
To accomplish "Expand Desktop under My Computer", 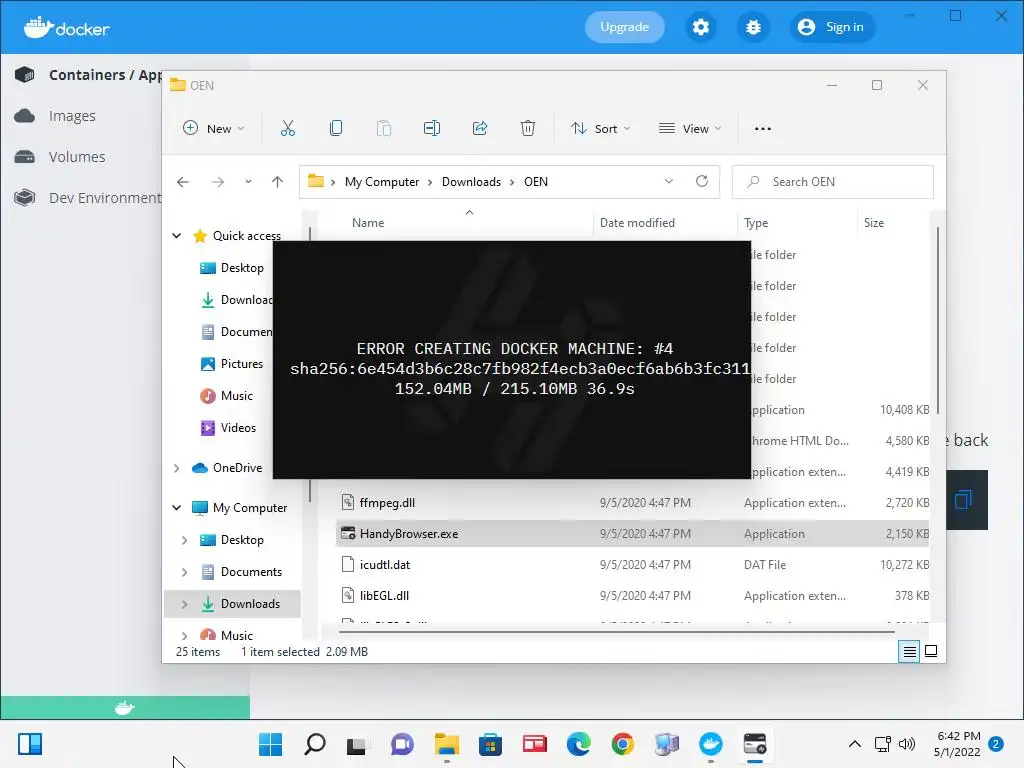I will (x=184, y=540).
